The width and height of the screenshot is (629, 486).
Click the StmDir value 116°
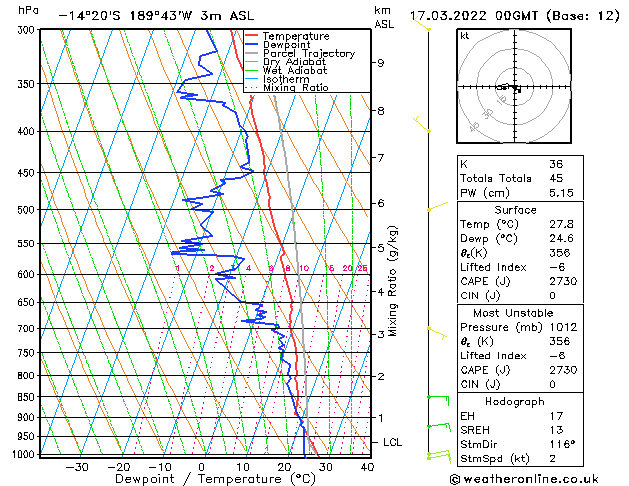click(x=562, y=445)
